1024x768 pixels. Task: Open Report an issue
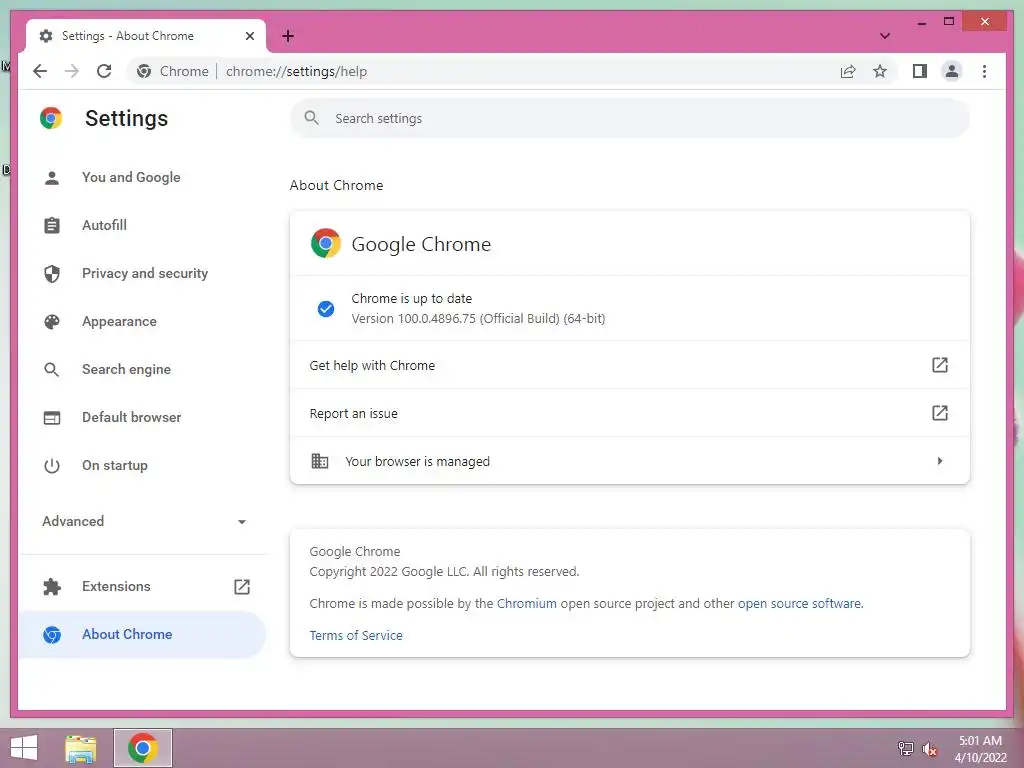[x=630, y=413]
